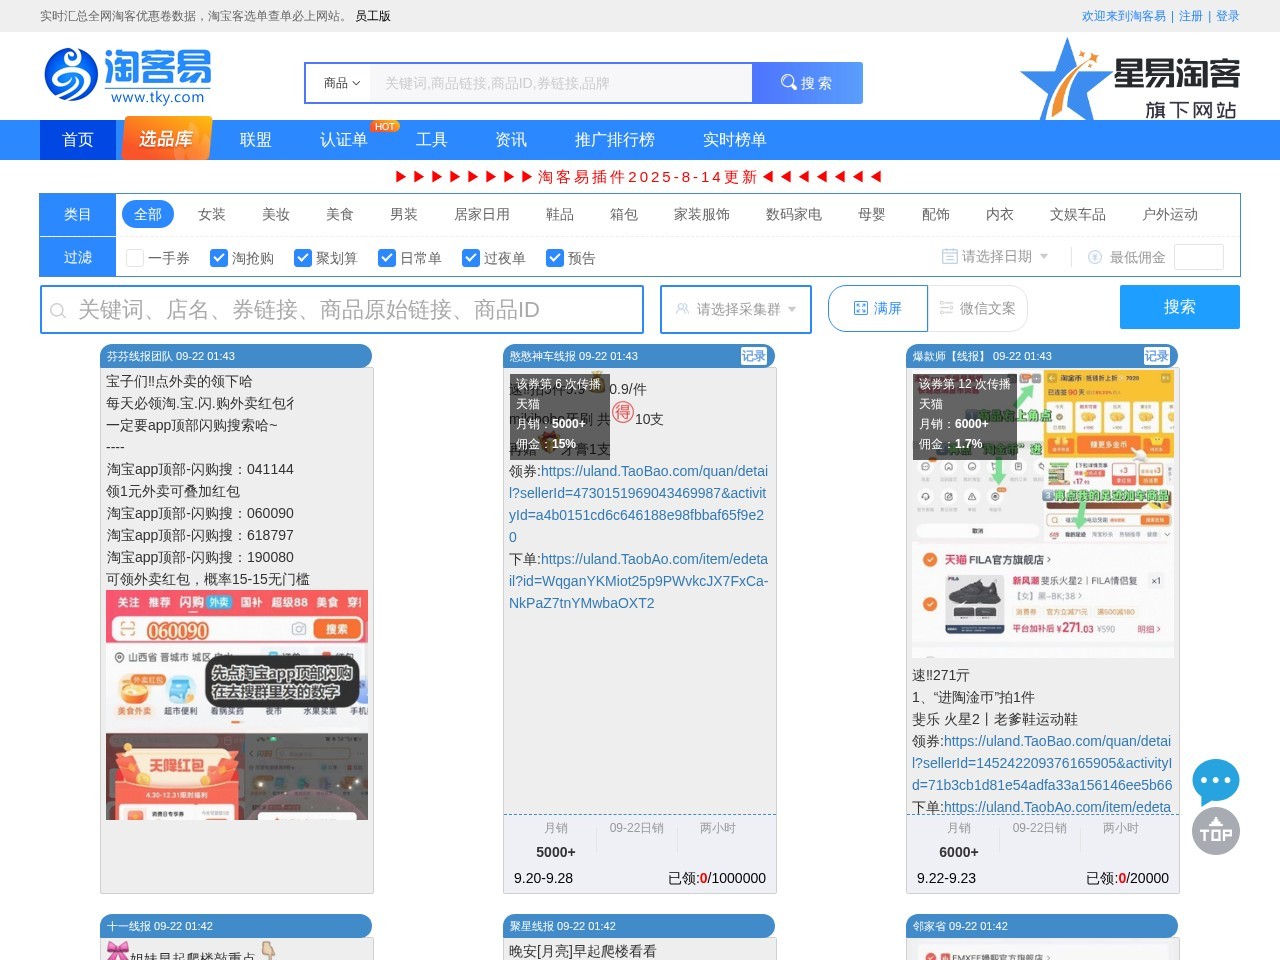Click the 搜索 button beside 微信文案
This screenshot has height=960, width=1280.
(x=1180, y=307)
